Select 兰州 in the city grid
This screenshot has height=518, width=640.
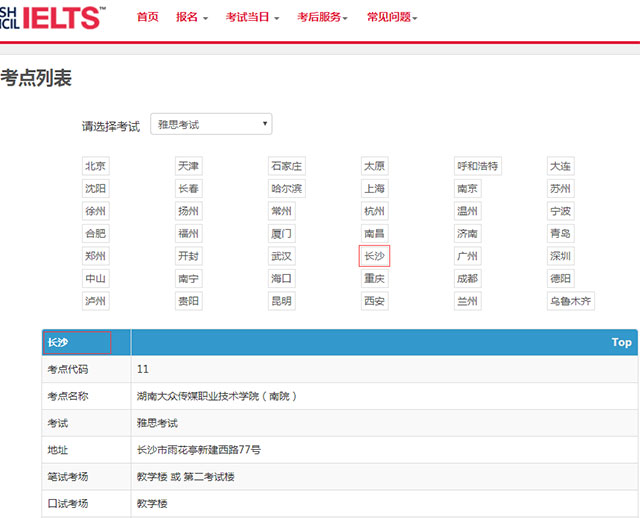pos(467,301)
